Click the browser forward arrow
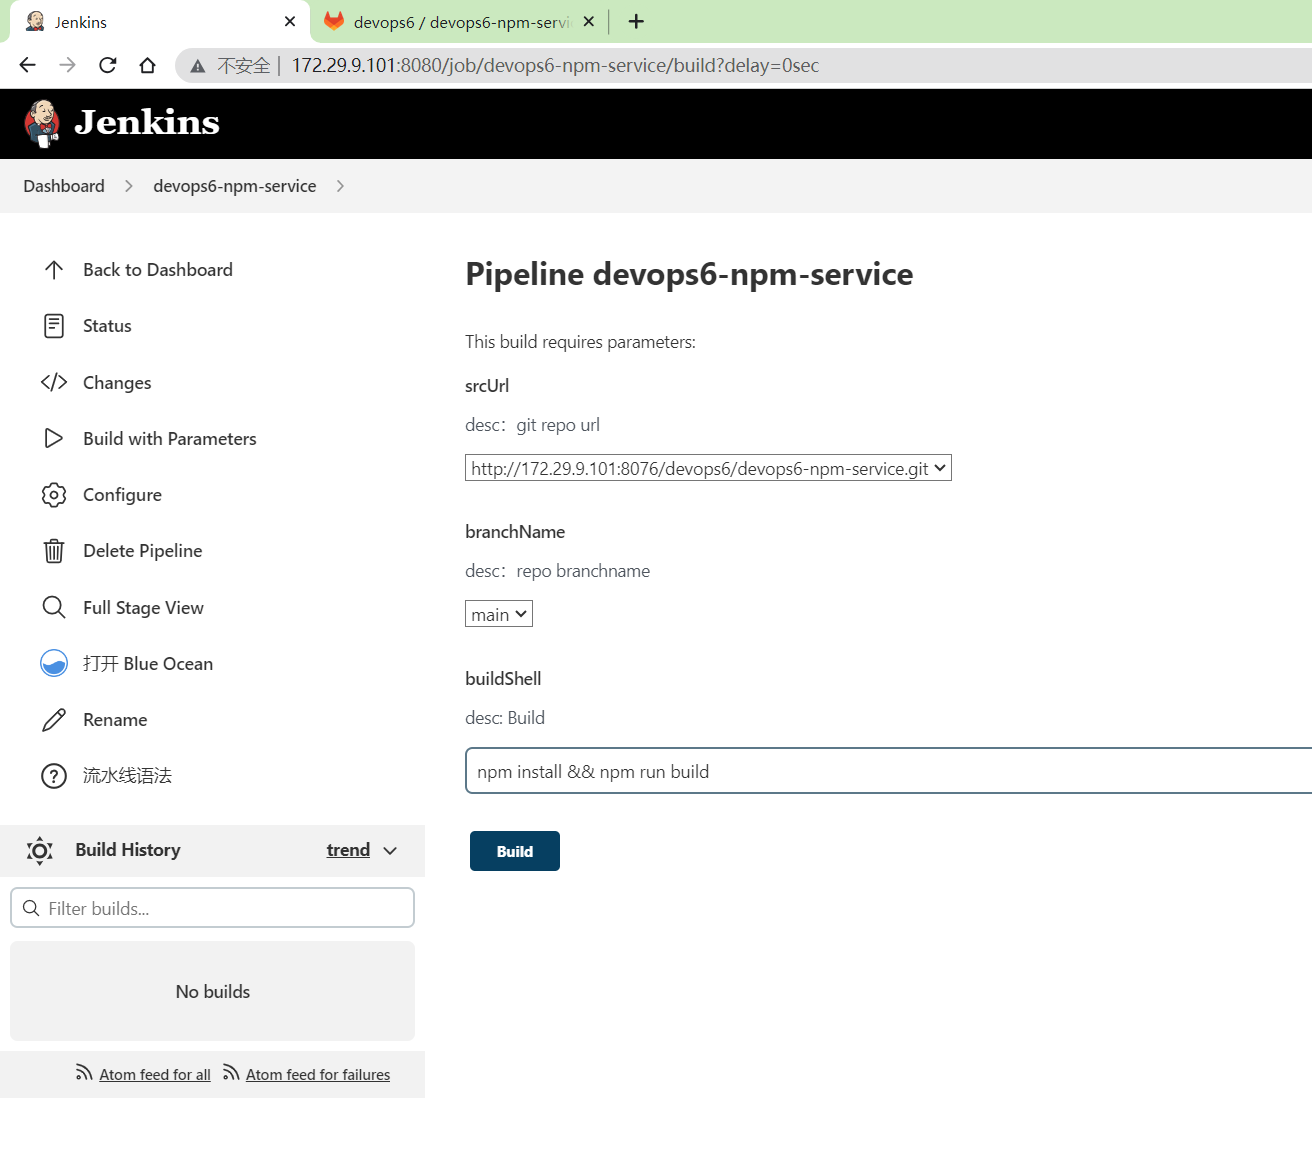The width and height of the screenshot is (1312, 1165). pyautogui.click(x=67, y=65)
